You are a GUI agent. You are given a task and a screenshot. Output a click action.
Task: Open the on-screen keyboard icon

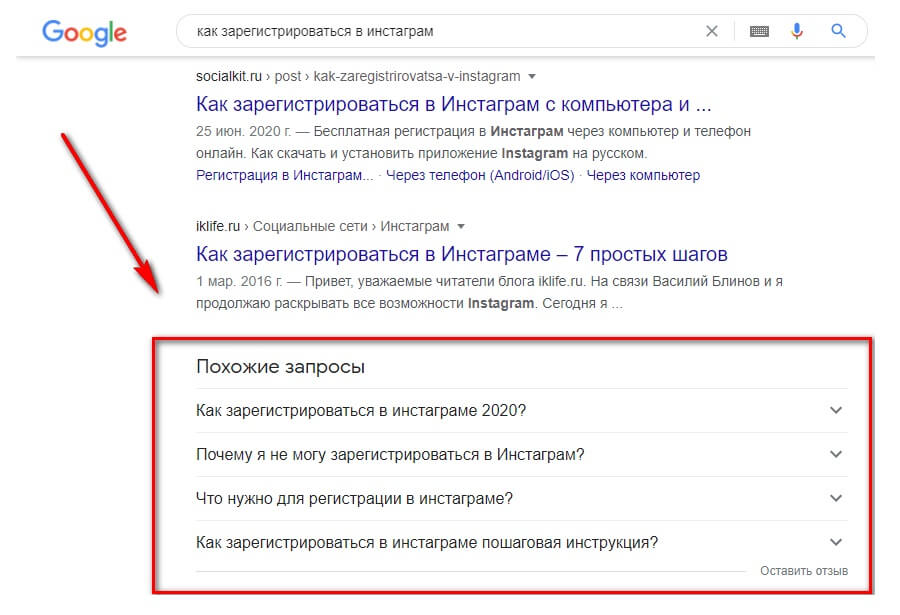[x=759, y=32]
